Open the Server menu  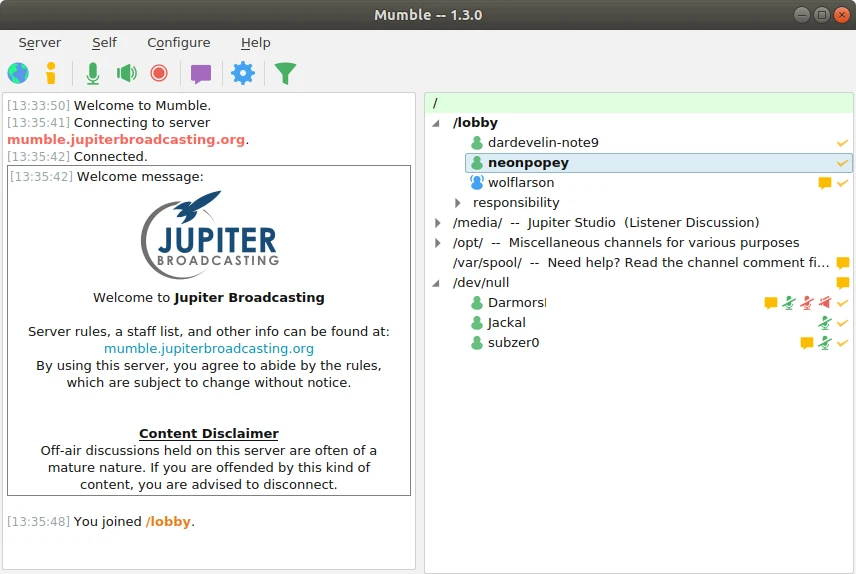pyautogui.click(x=40, y=43)
